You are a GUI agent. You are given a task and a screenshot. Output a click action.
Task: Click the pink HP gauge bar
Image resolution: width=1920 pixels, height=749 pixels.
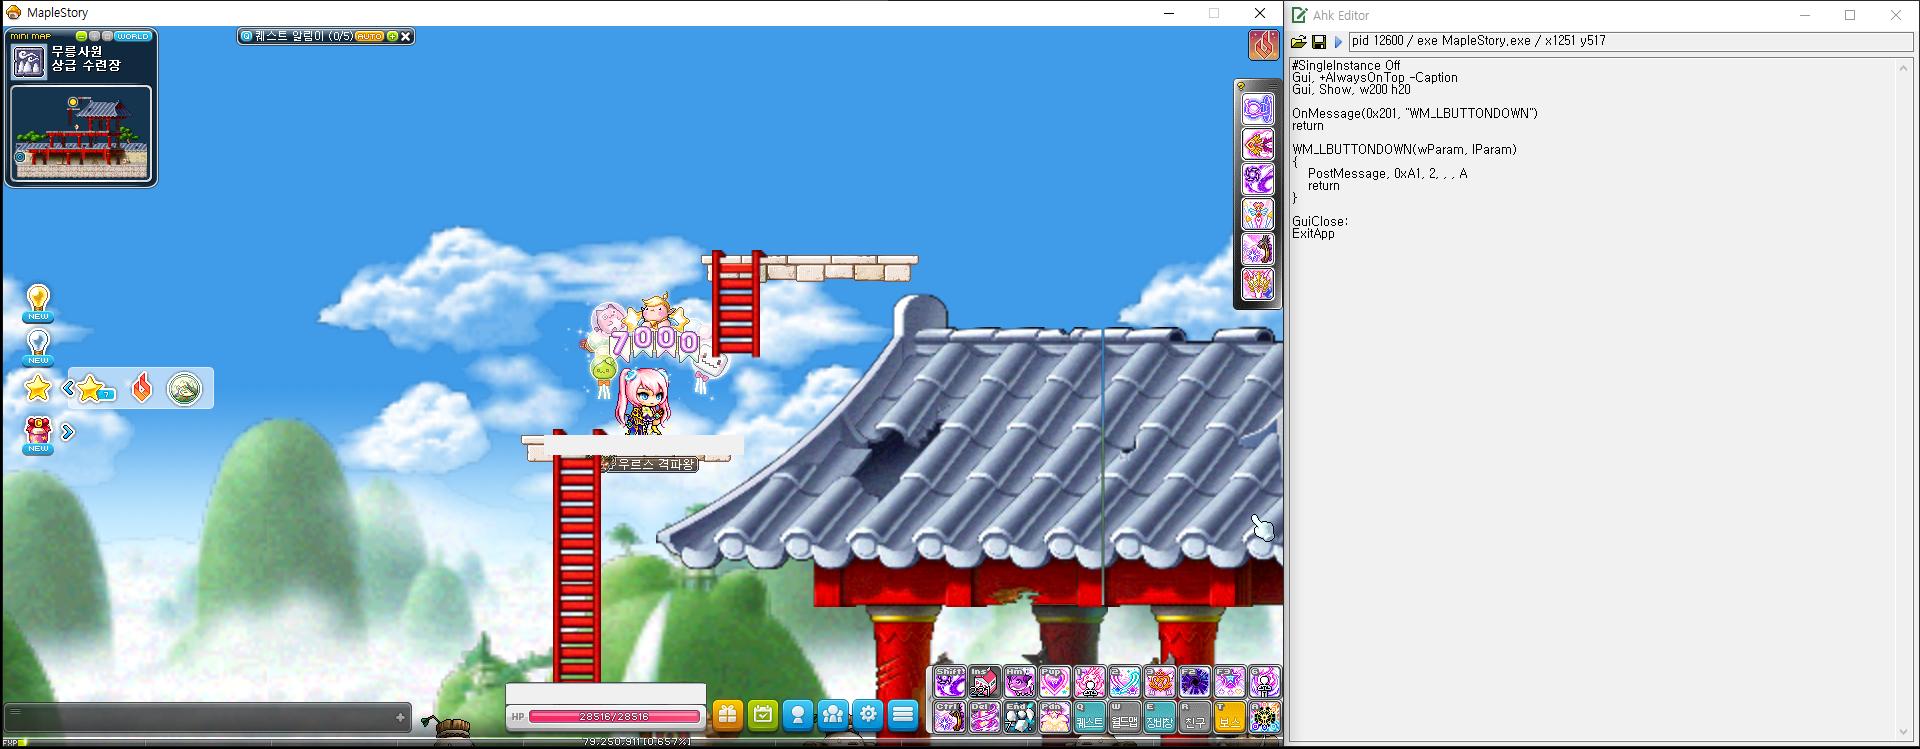point(614,716)
